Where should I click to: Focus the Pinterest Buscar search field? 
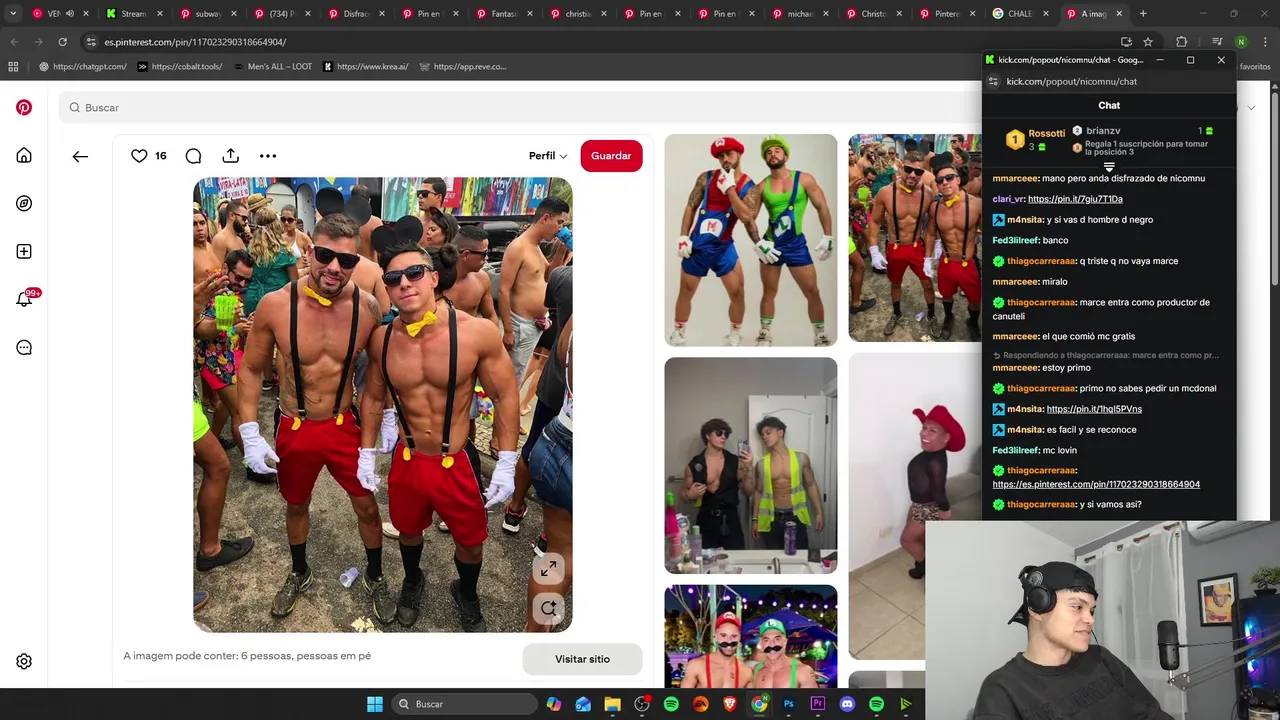[x=520, y=107]
